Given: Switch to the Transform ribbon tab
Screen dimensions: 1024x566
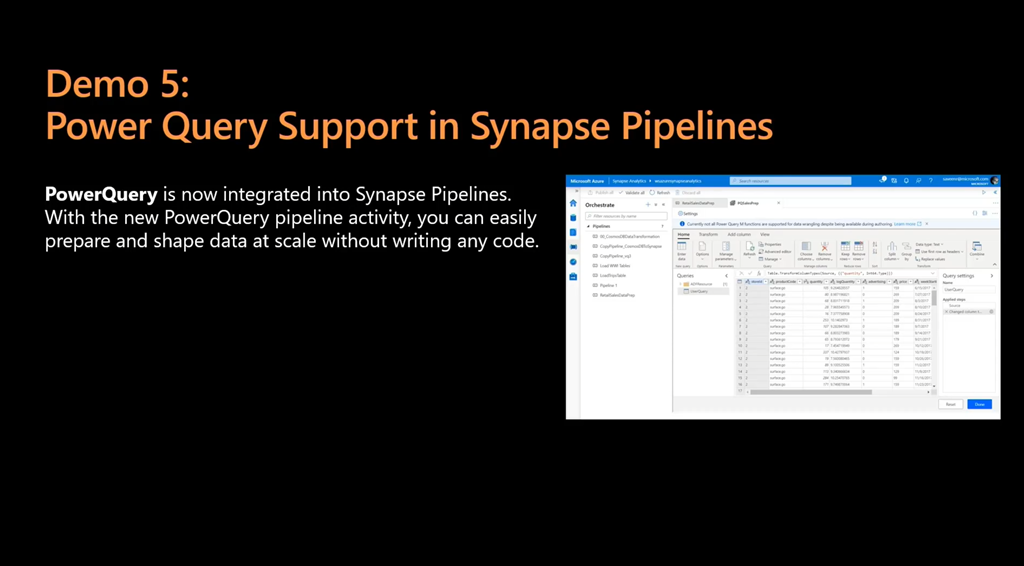Looking at the screenshot, I should pos(709,234).
